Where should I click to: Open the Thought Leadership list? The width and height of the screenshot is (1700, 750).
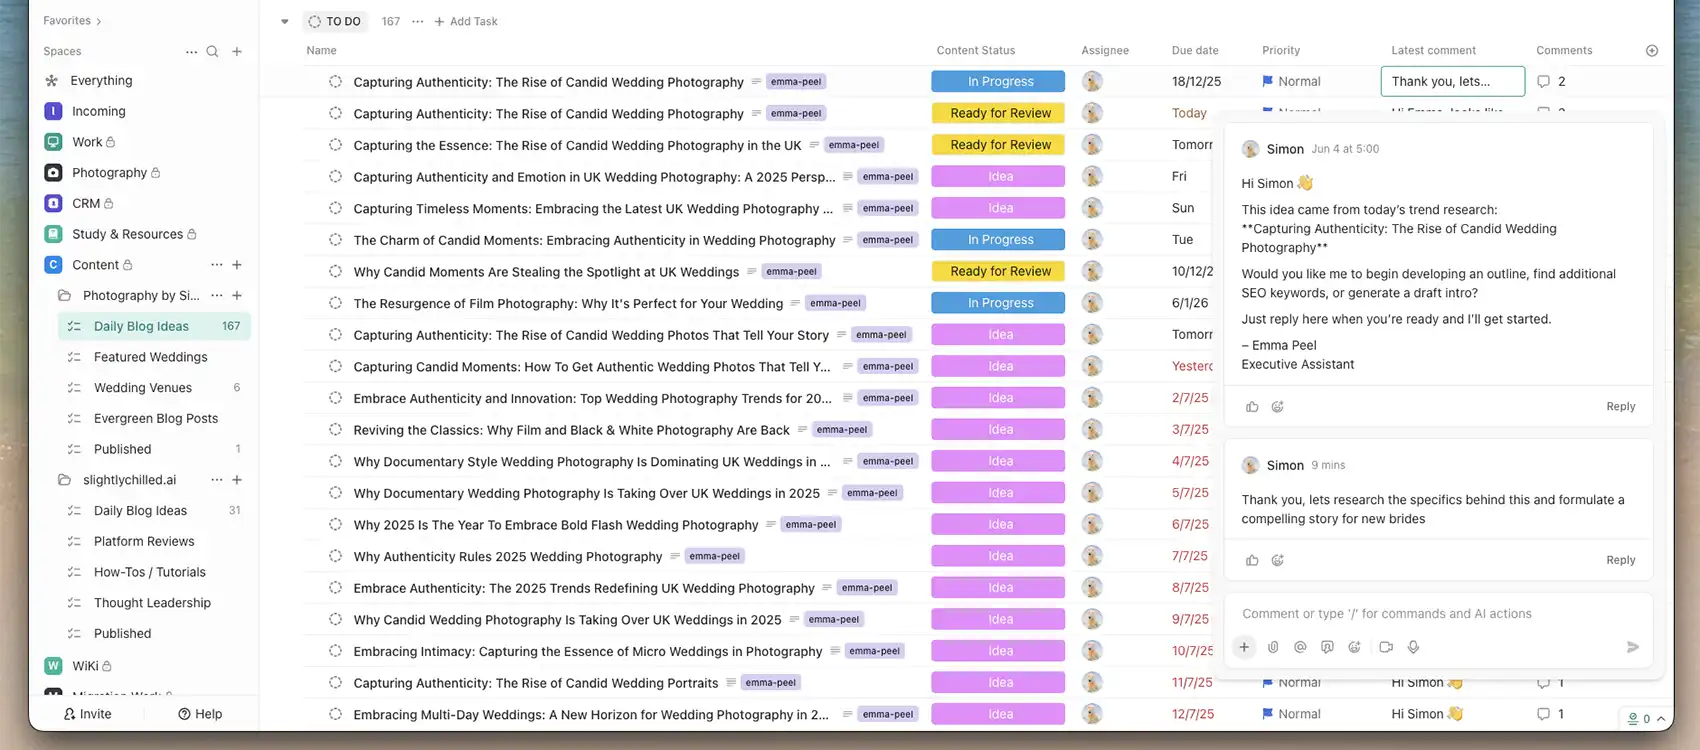pyautogui.click(x=154, y=603)
